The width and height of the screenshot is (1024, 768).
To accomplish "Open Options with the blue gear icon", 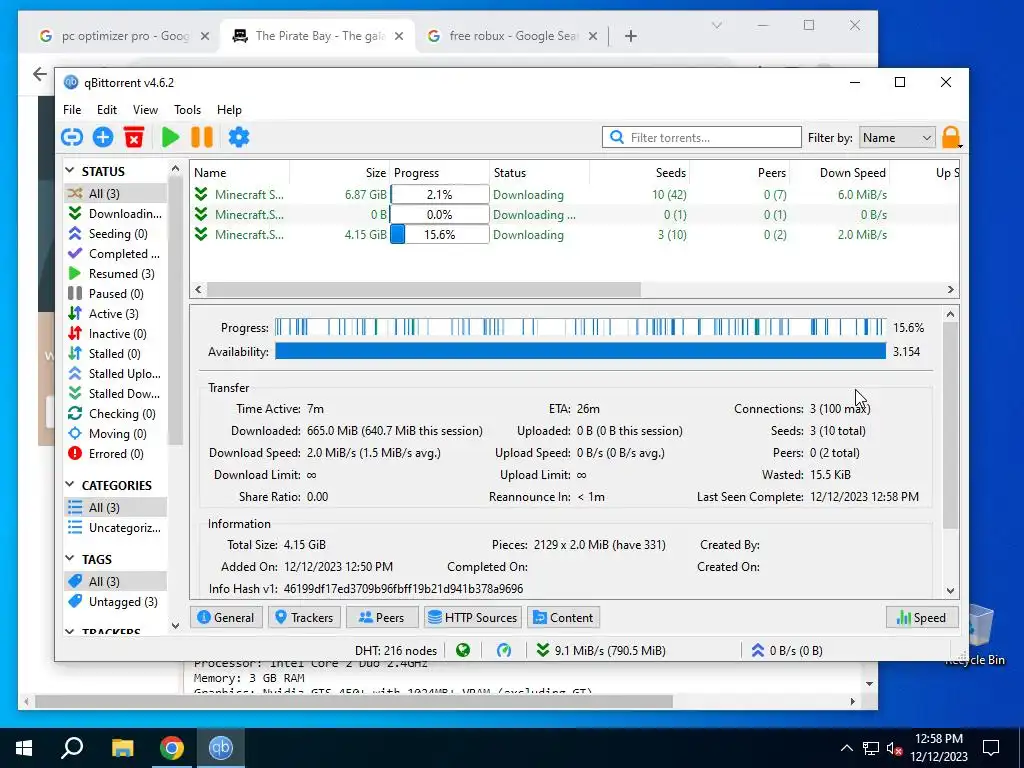I will coord(238,137).
